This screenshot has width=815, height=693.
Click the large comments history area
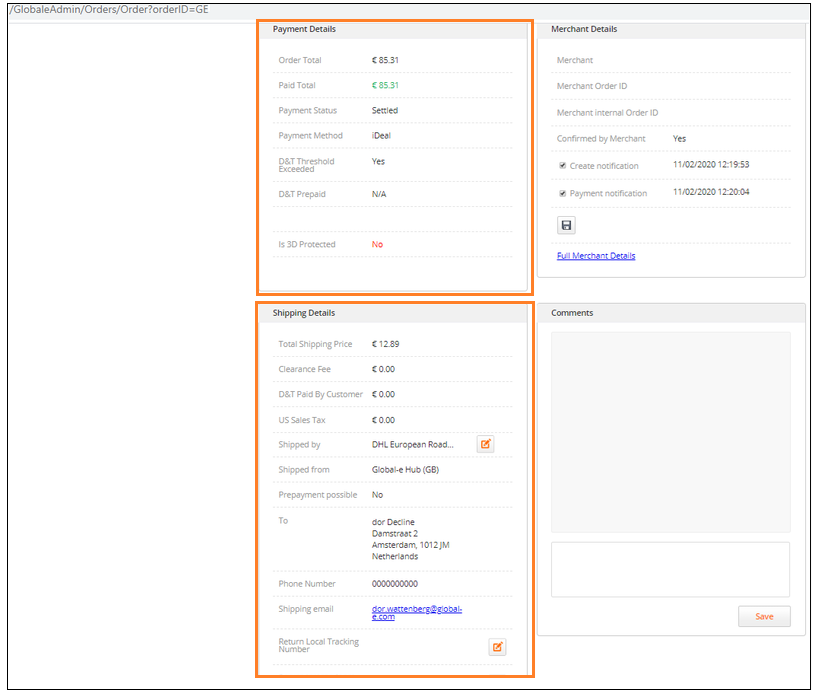point(670,432)
